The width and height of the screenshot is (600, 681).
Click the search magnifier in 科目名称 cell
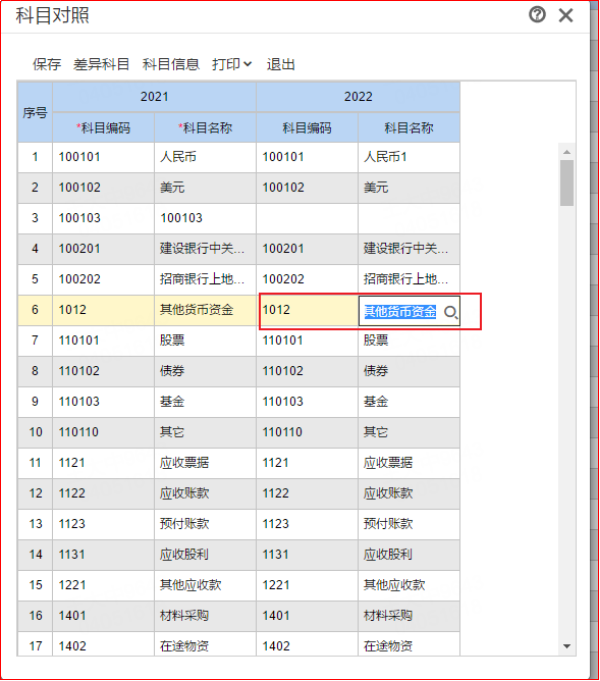coord(450,313)
